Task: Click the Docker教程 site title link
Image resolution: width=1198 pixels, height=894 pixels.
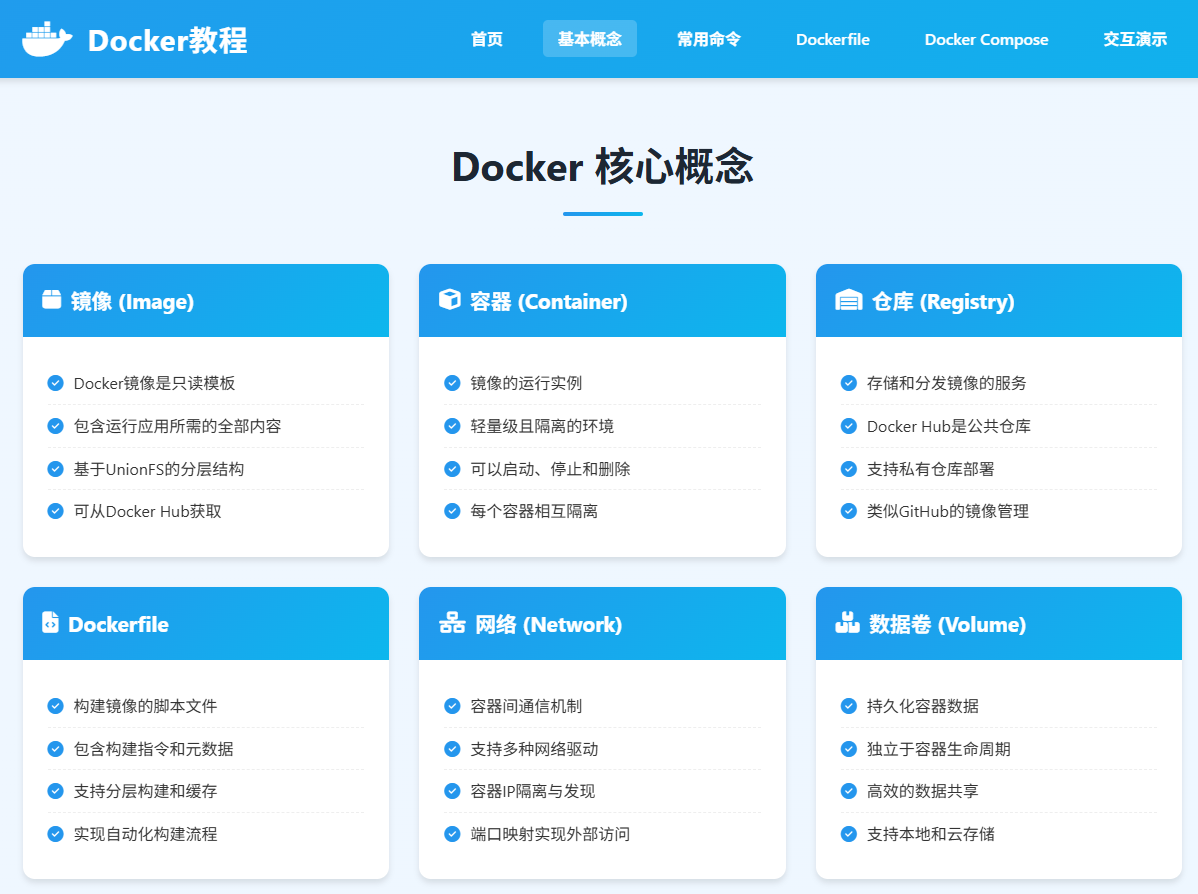Action: (x=167, y=40)
